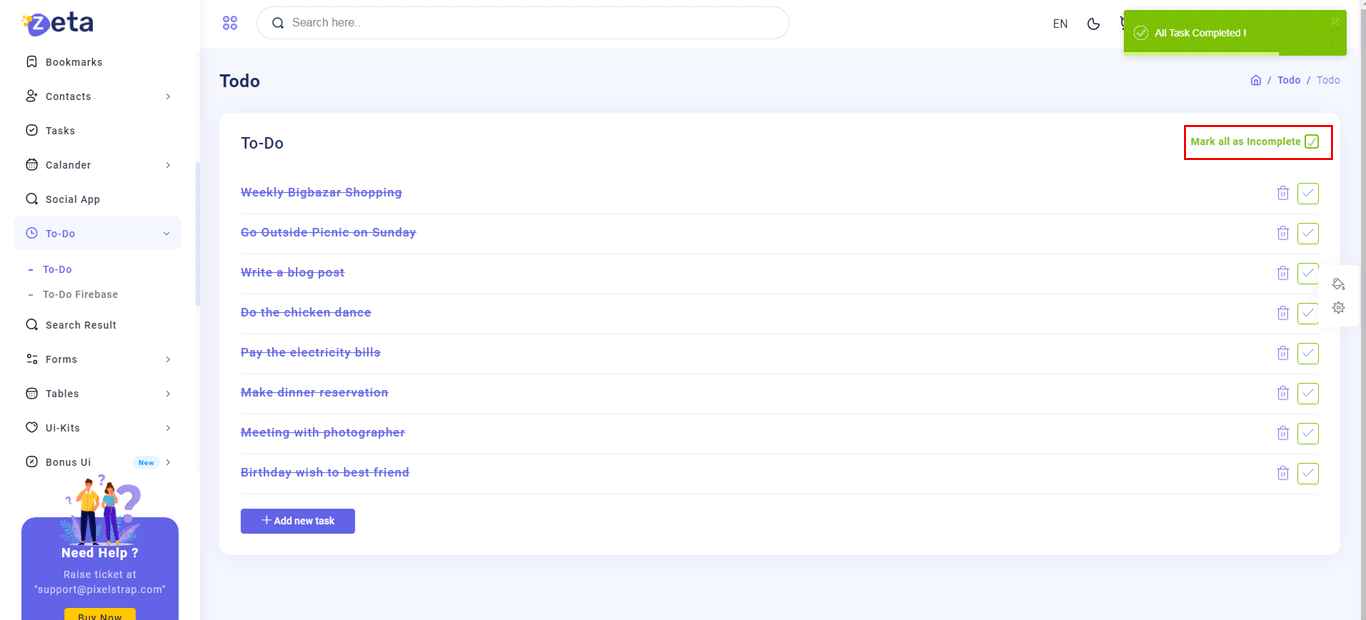Open Bookmarks from the sidebar

point(74,62)
